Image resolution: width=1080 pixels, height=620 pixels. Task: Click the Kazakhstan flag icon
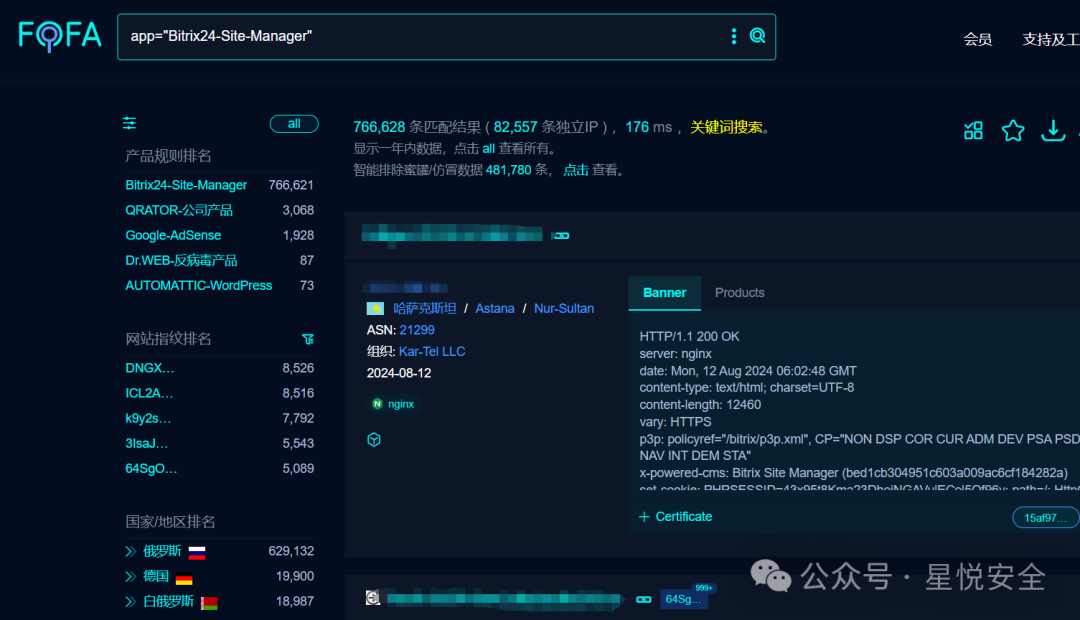coord(375,309)
